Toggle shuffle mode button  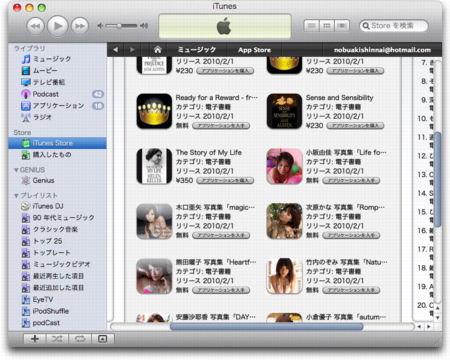[x=57, y=339]
